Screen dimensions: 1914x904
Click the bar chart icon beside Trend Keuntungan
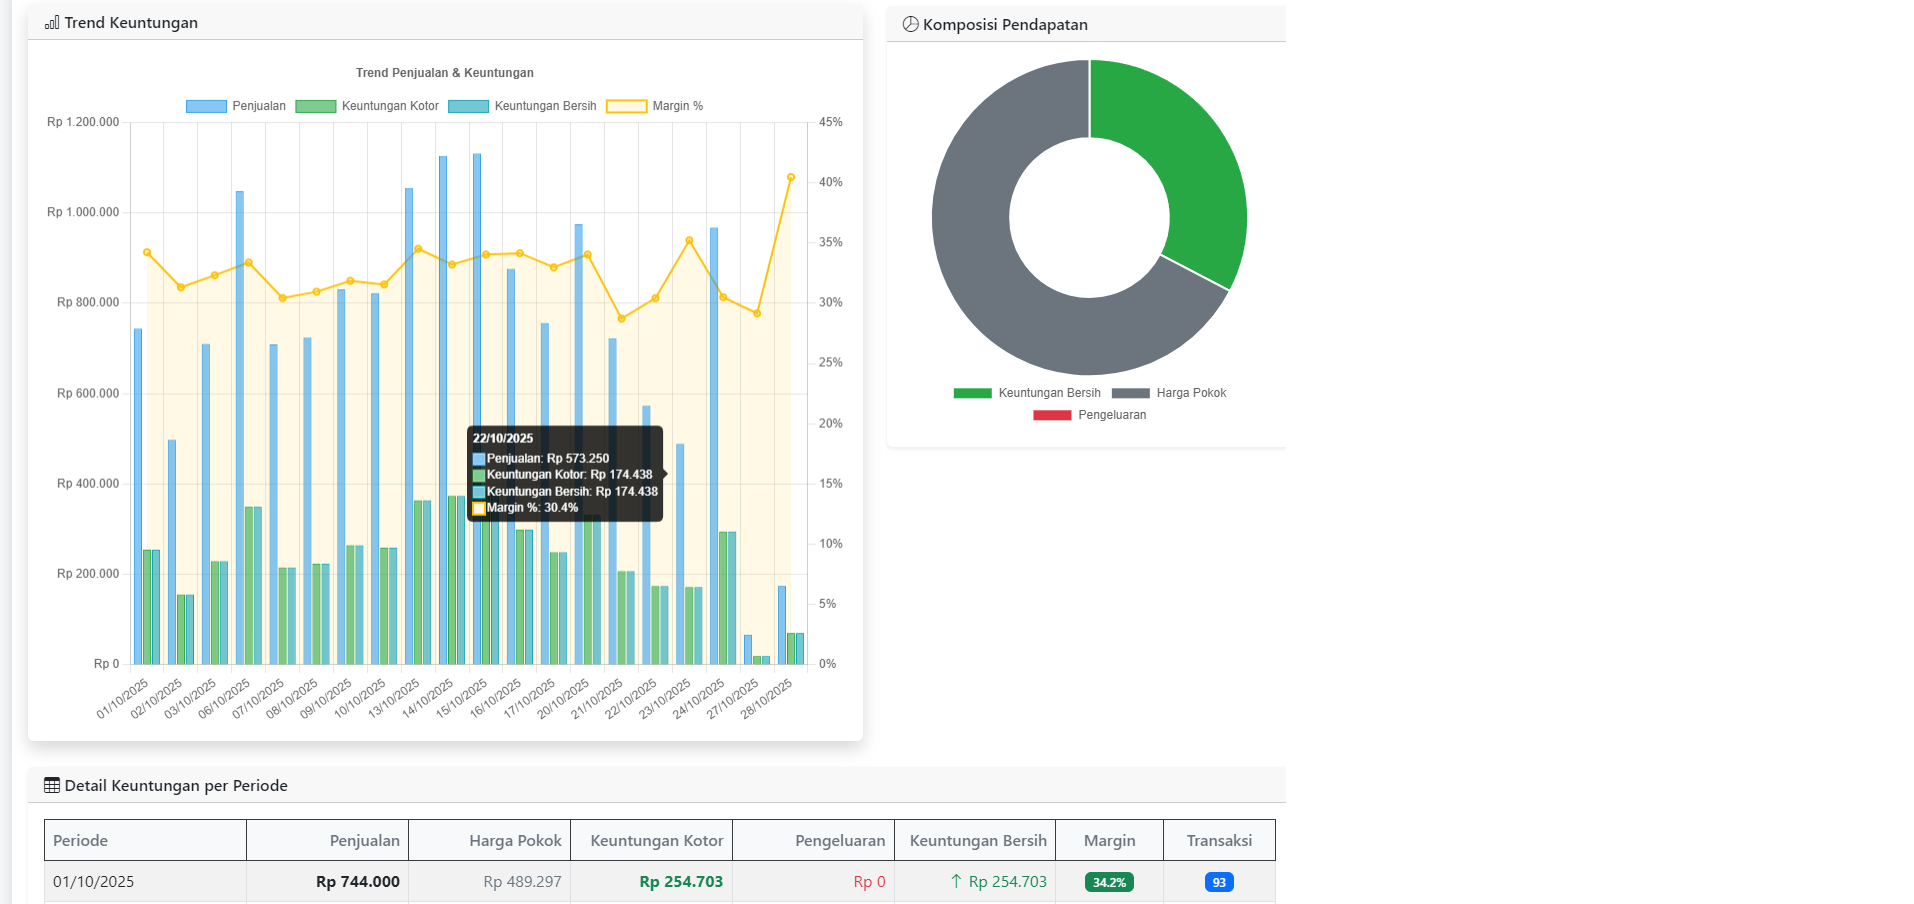tap(52, 23)
